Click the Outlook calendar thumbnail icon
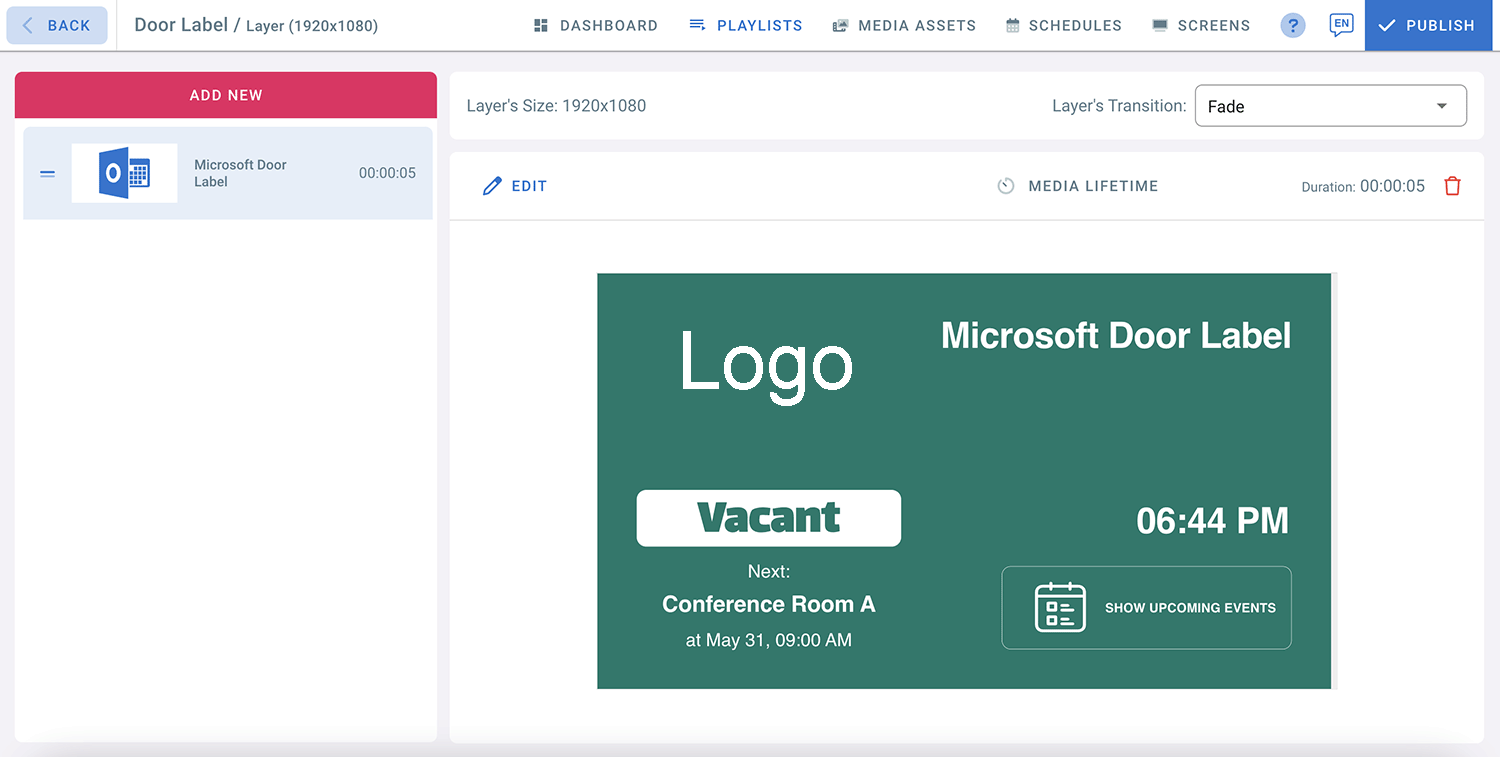The width and height of the screenshot is (1500, 757). (124, 174)
